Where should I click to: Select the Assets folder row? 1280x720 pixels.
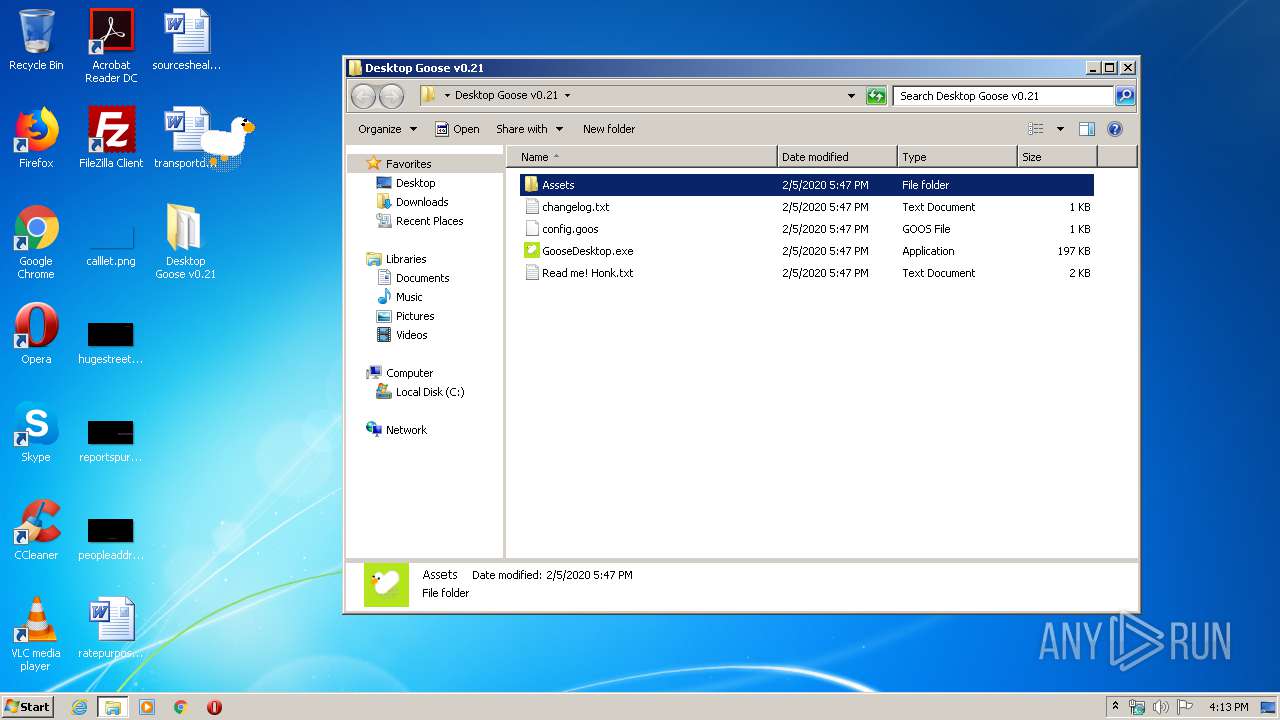(807, 185)
